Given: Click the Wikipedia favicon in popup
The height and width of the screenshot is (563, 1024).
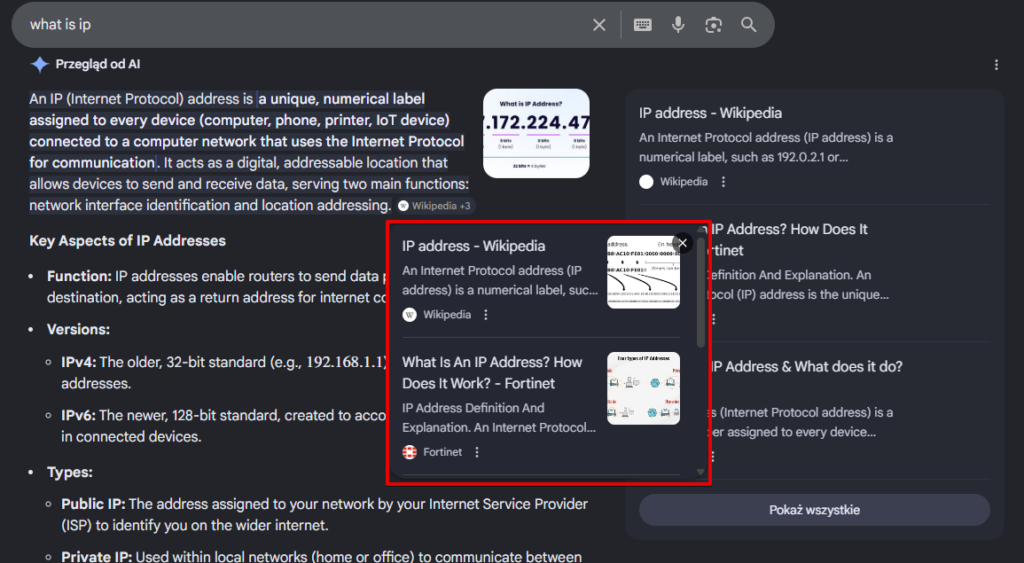Looking at the screenshot, I should [409, 315].
